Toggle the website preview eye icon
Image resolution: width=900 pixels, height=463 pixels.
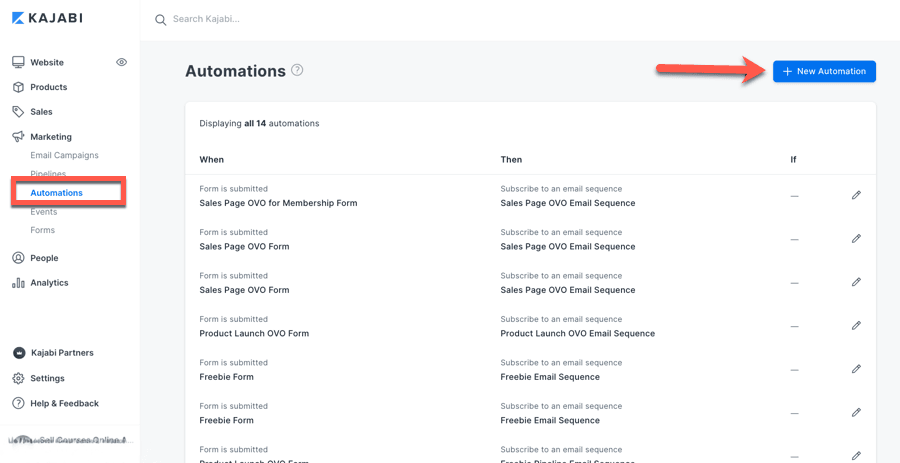point(121,62)
